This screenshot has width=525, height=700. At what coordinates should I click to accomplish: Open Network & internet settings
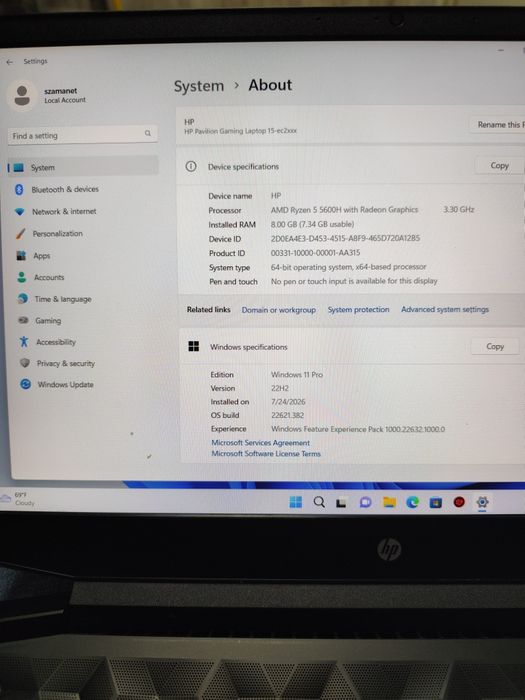(64, 211)
